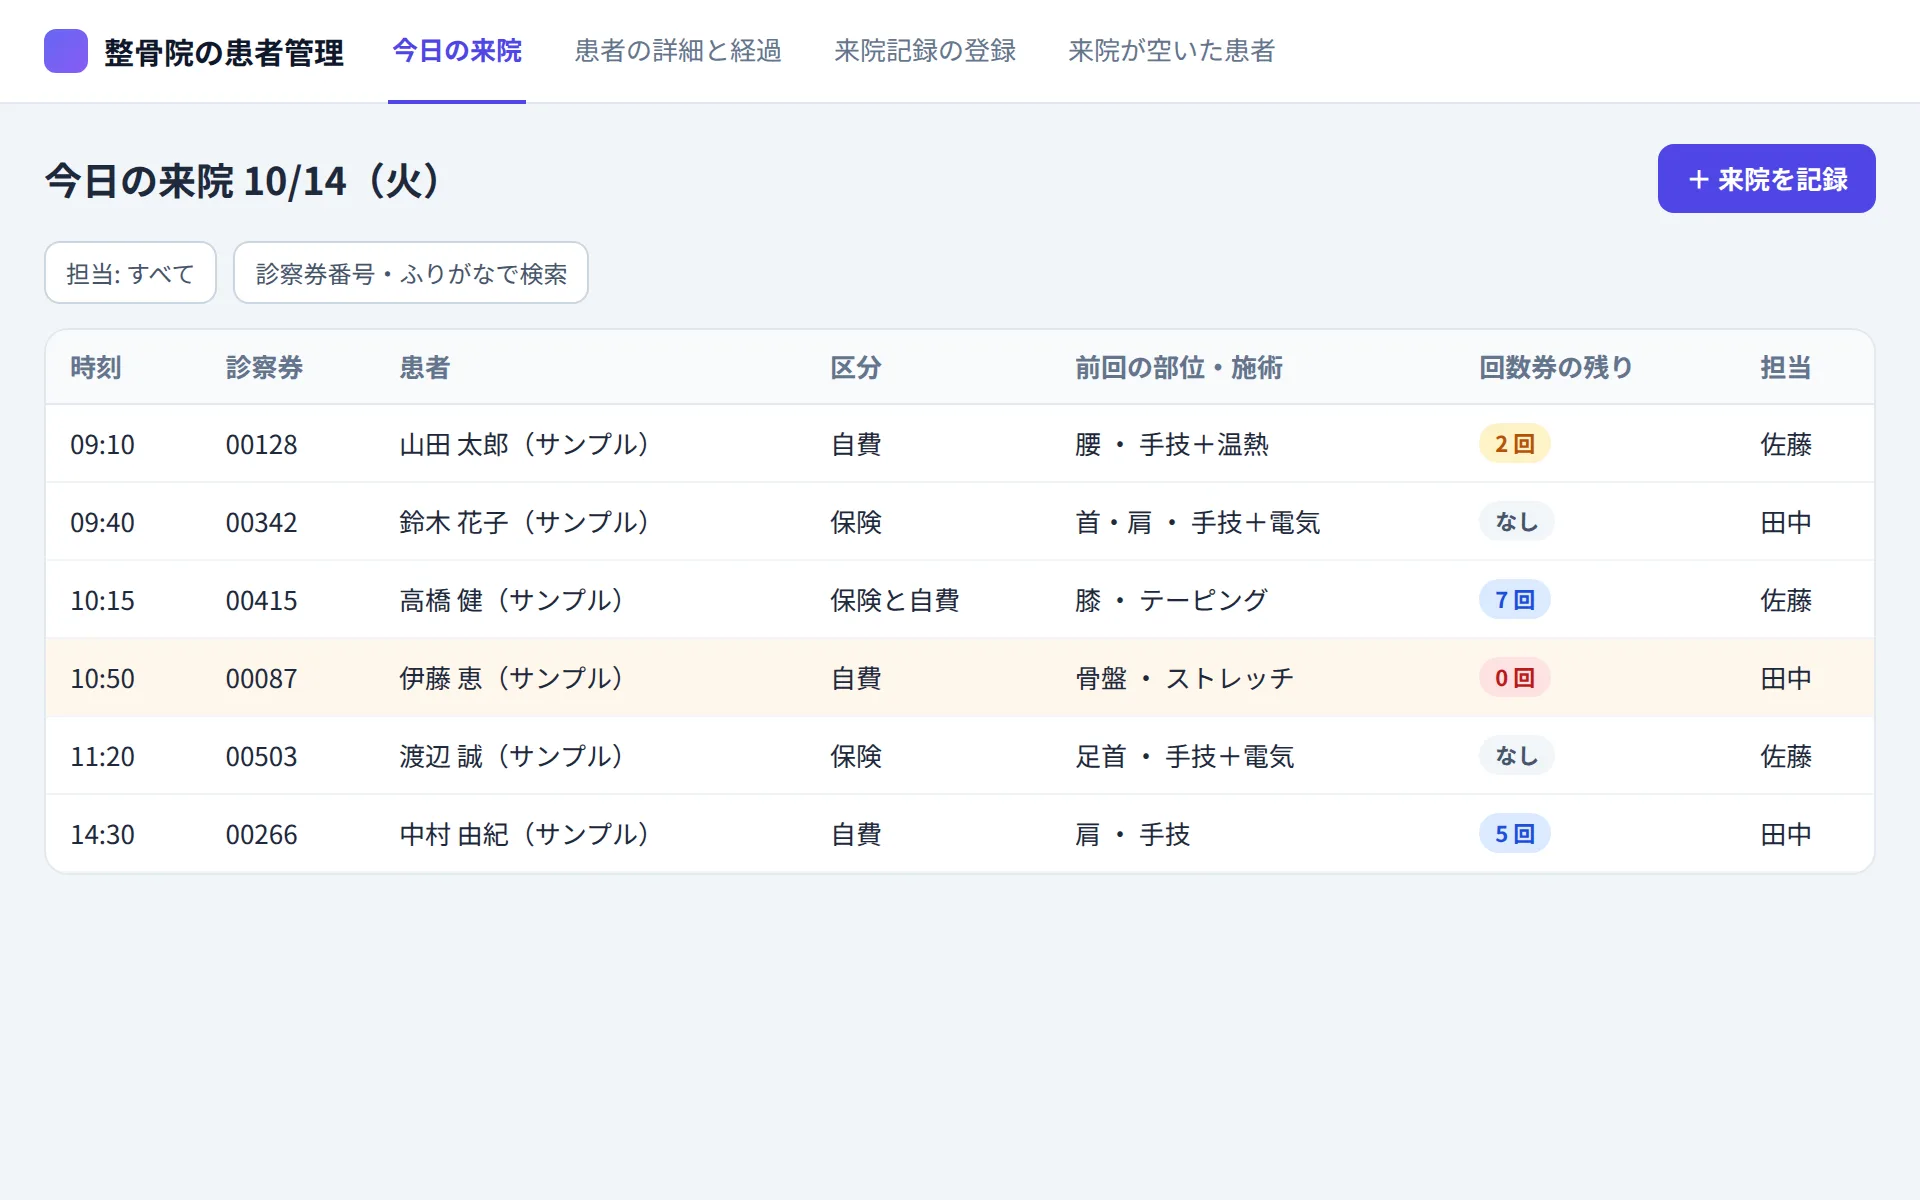
Task: Click the red 0回 ticket badge
Action: point(1514,678)
